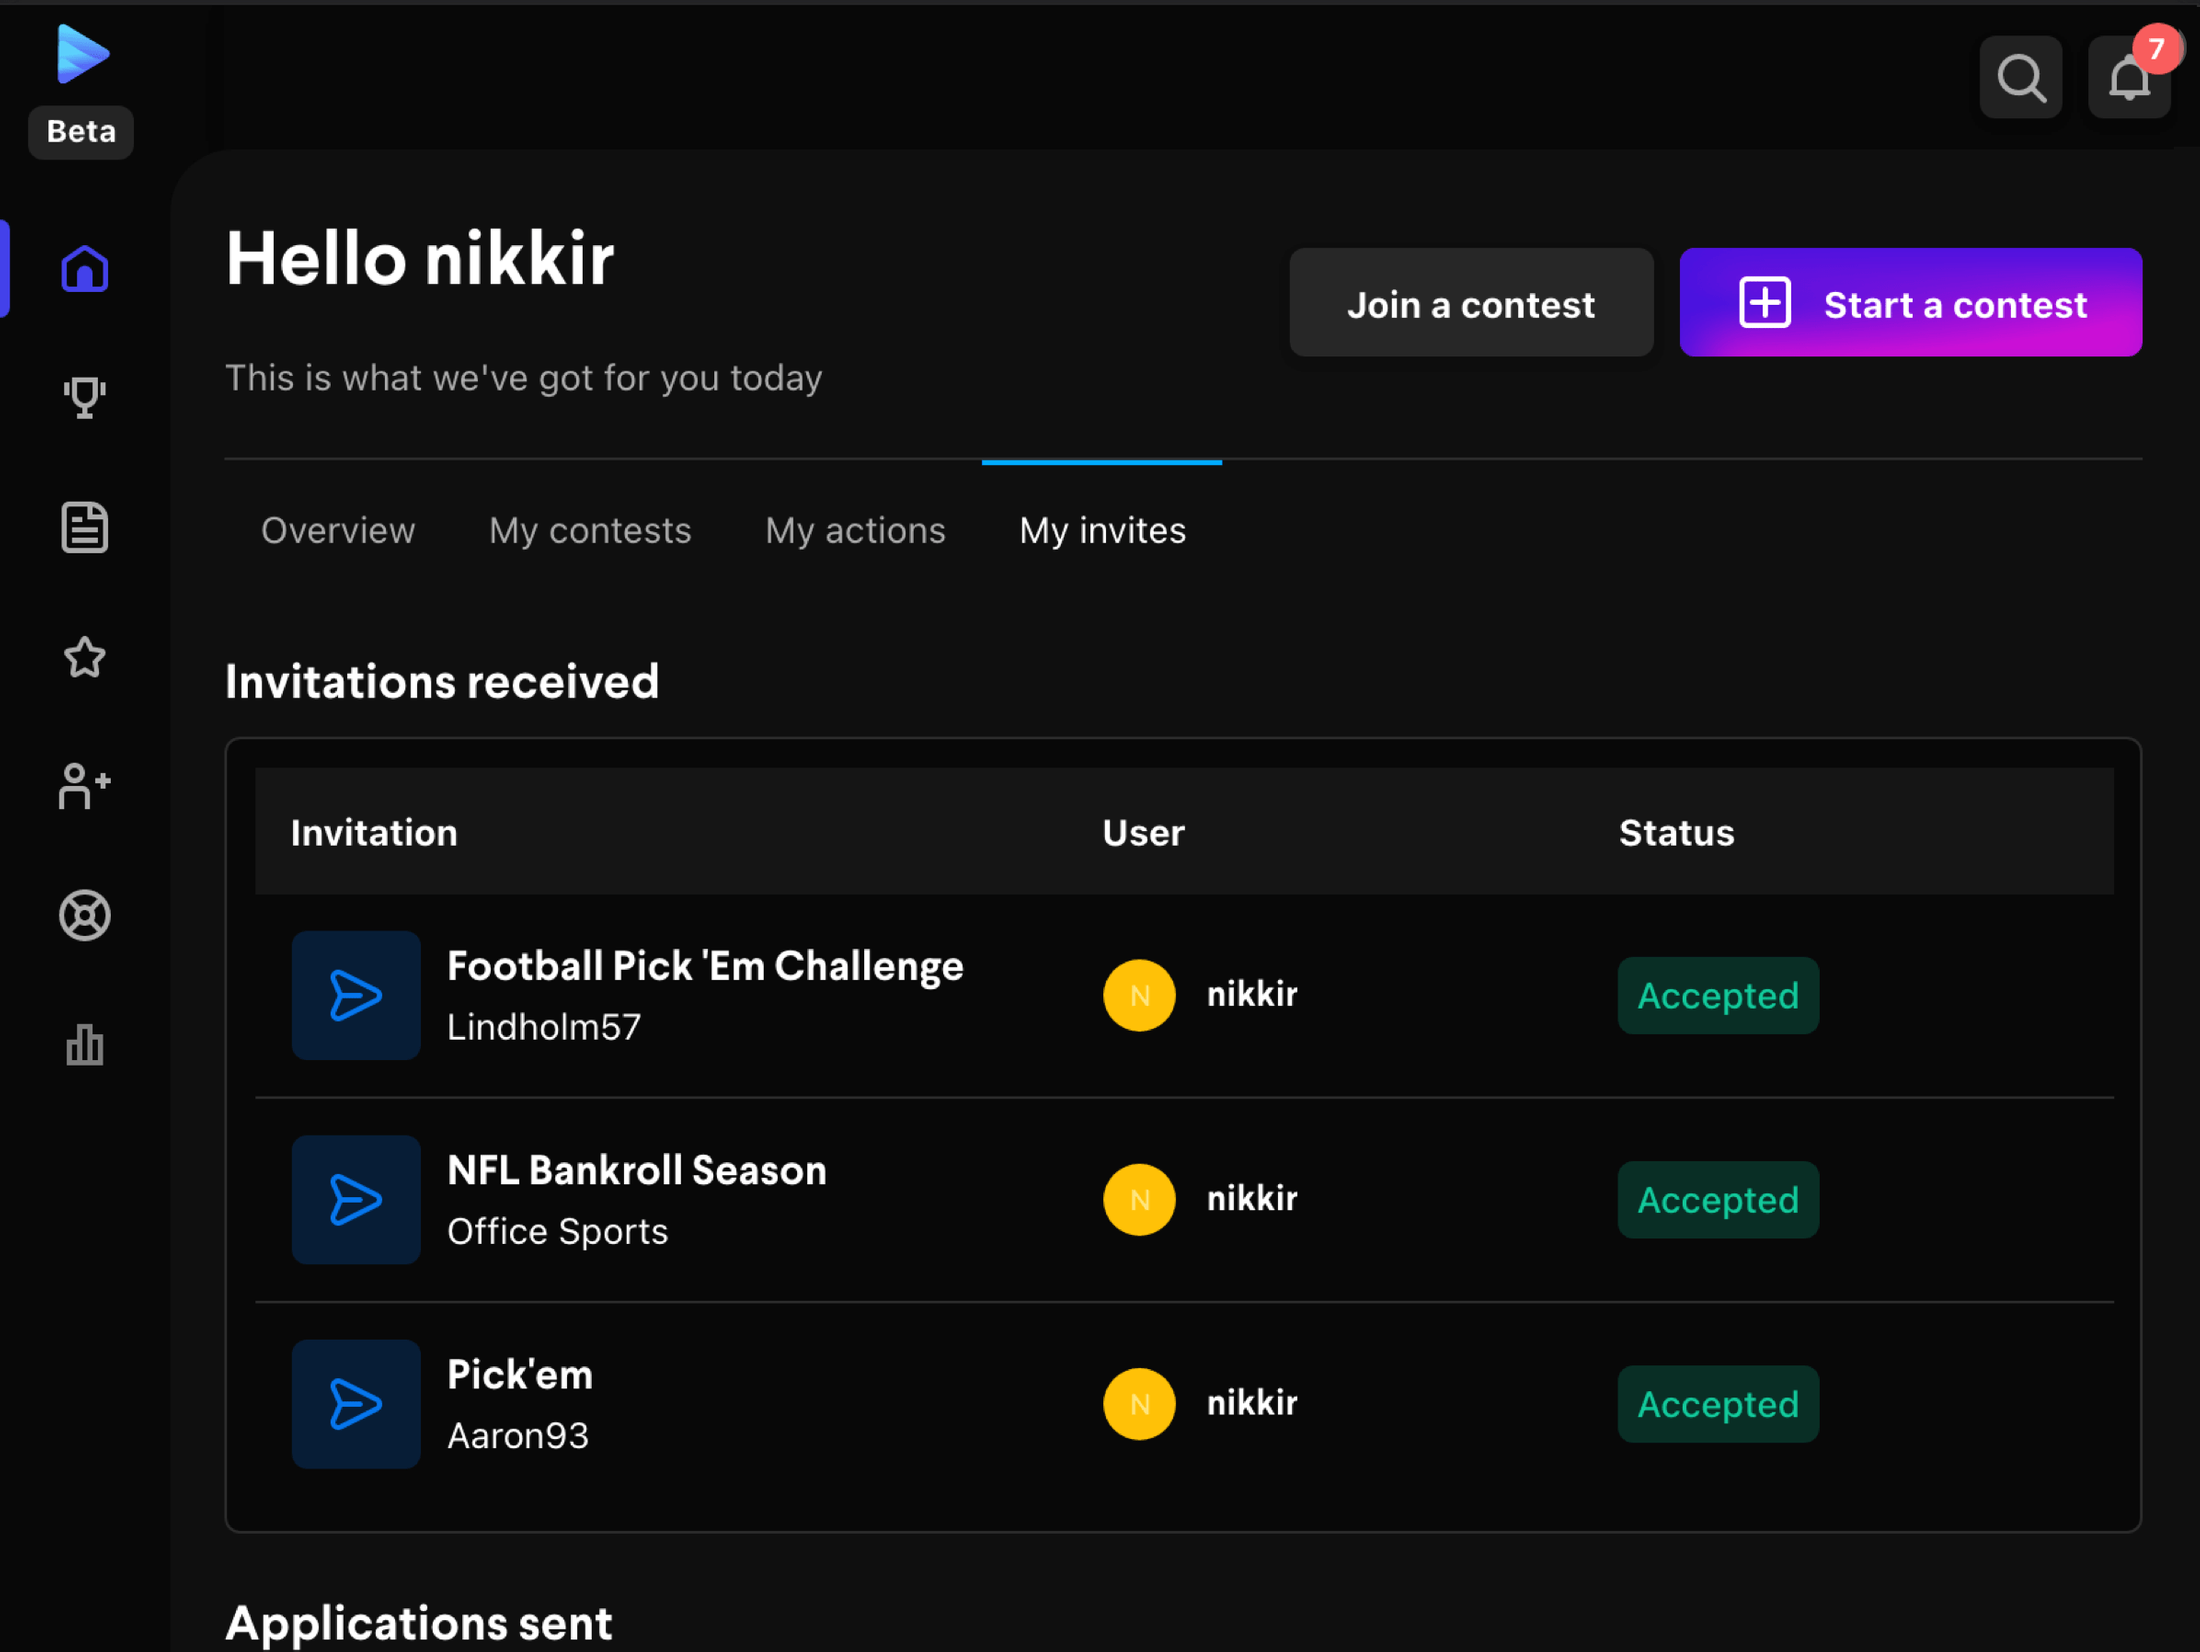2200x1652 pixels.
Task: Click the Start a contest button
Action: (1910, 302)
